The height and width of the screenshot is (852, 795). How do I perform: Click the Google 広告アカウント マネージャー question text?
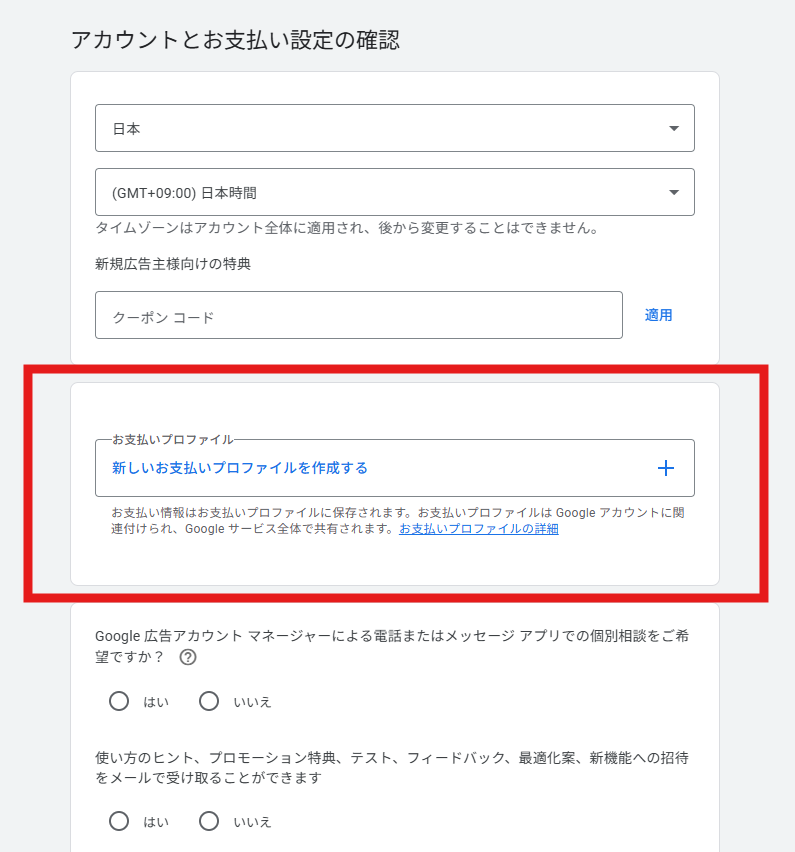point(390,634)
